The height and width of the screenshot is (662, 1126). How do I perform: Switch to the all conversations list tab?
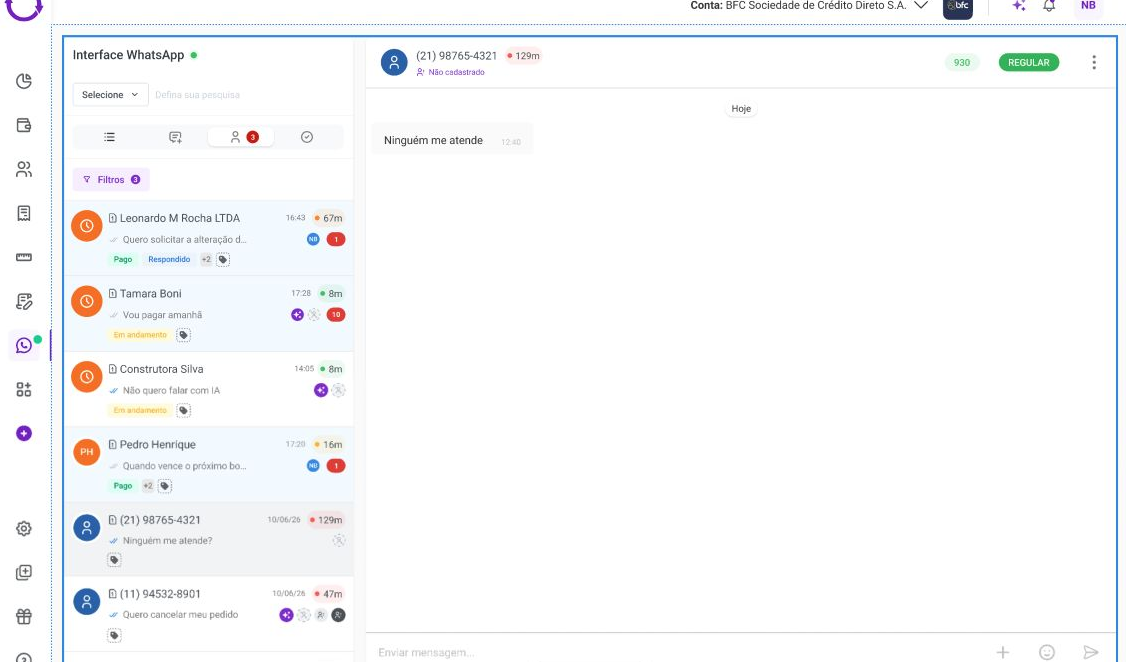[x=109, y=137]
